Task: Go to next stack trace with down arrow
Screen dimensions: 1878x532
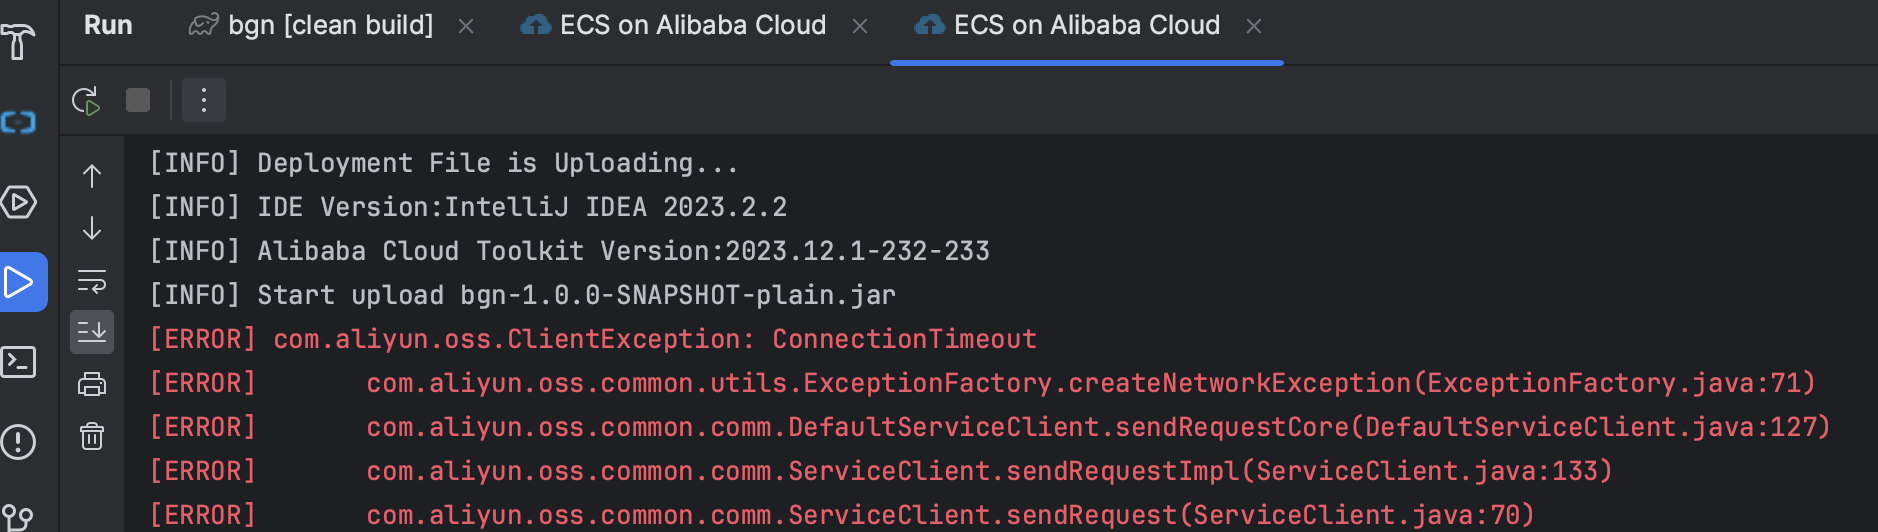Action: tap(92, 228)
